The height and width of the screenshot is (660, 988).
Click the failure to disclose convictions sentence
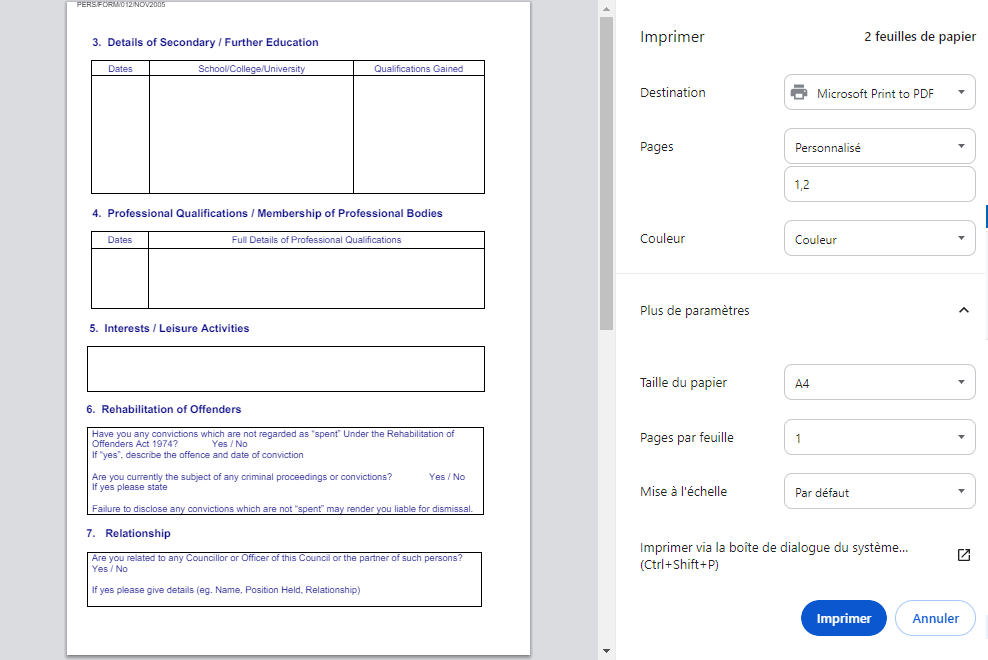click(282, 509)
